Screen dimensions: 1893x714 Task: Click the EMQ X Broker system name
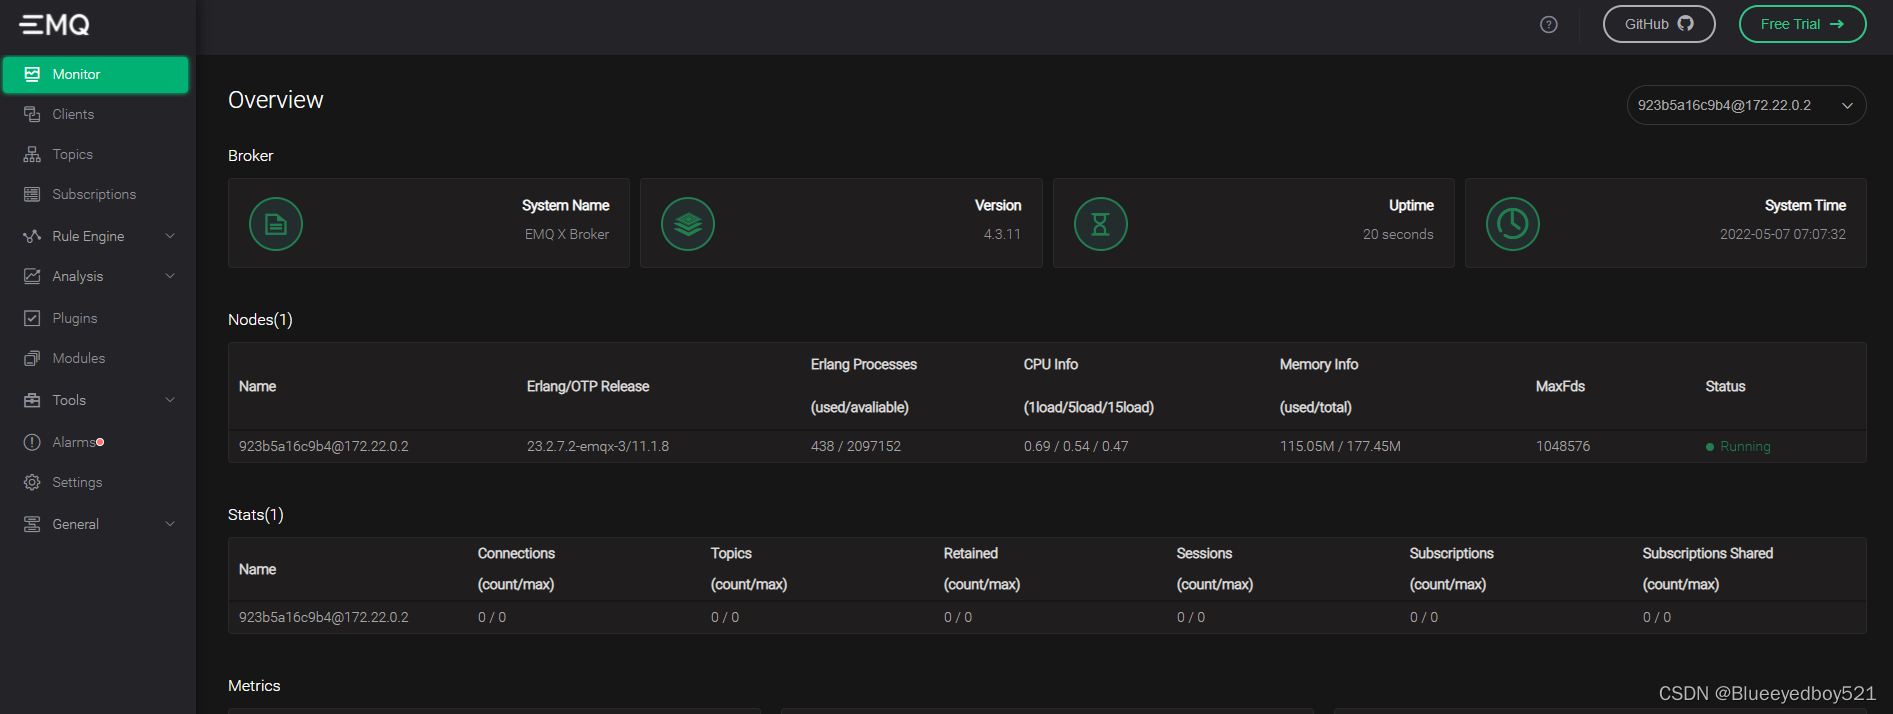pyautogui.click(x=567, y=234)
